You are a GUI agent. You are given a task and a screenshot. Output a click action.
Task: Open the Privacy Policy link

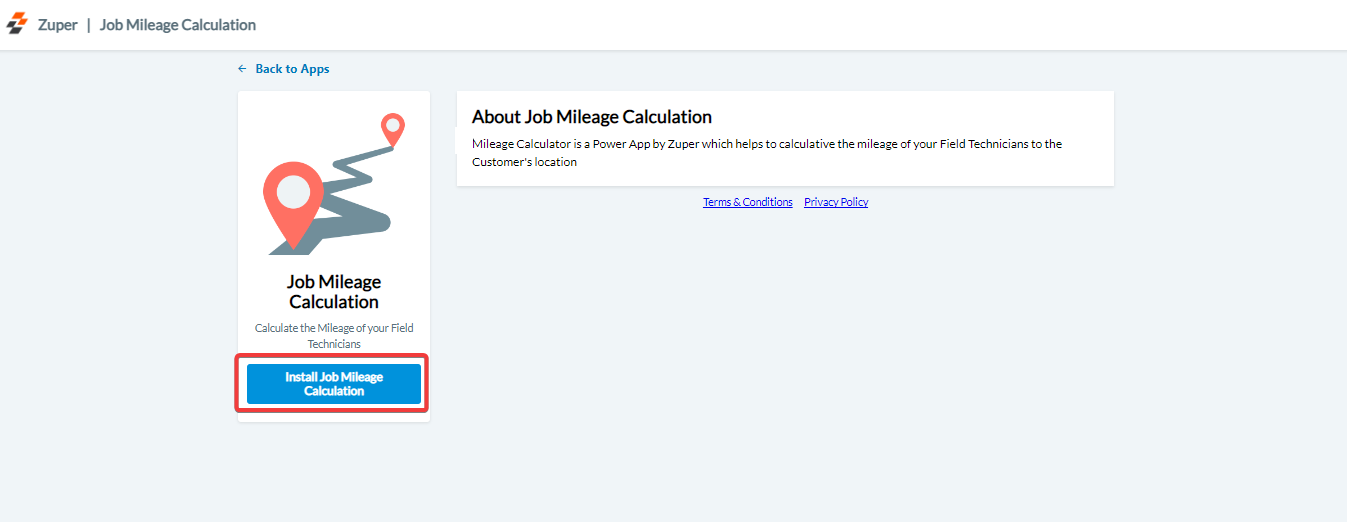click(x=836, y=202)
